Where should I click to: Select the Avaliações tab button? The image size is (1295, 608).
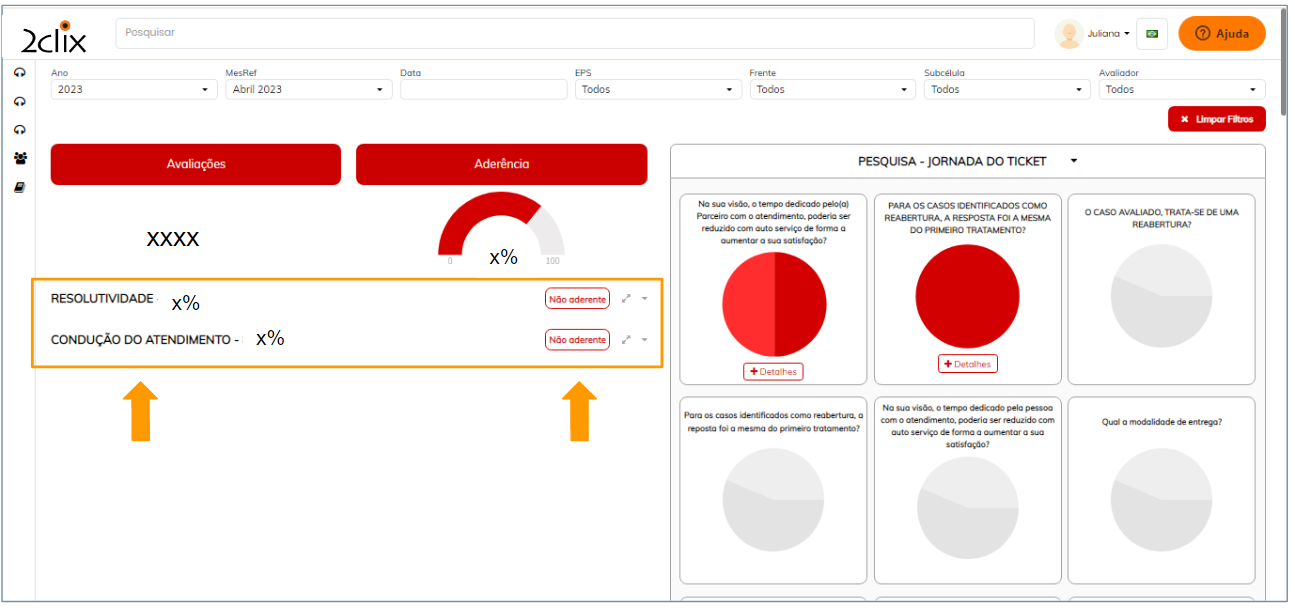click(x=196, y=164)
